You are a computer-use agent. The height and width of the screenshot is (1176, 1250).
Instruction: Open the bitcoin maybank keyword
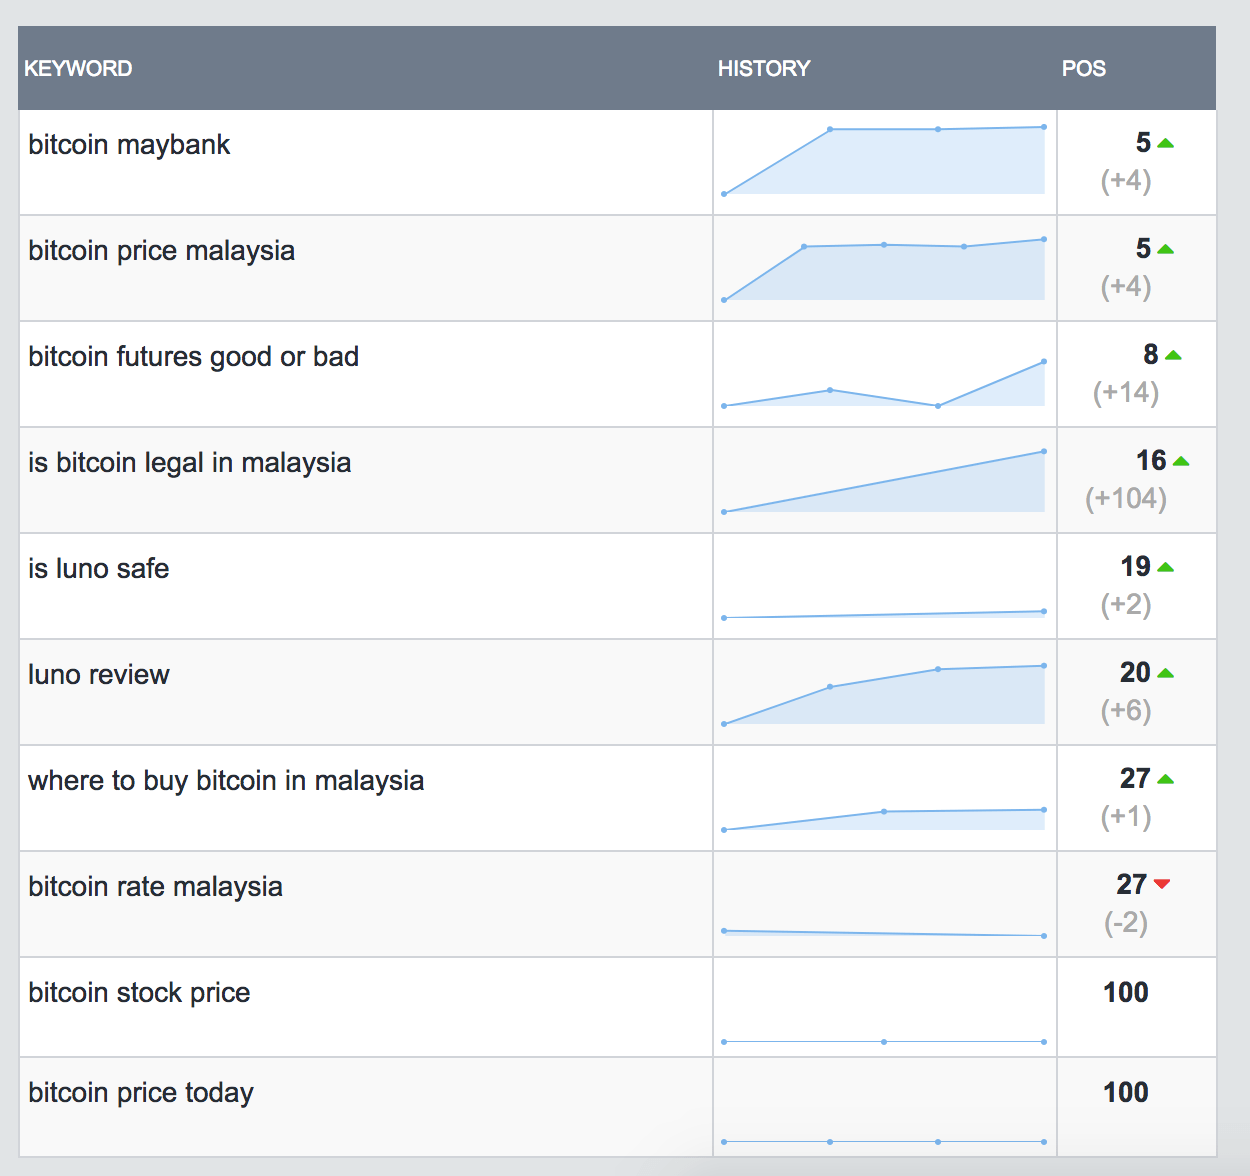point(129,145)
